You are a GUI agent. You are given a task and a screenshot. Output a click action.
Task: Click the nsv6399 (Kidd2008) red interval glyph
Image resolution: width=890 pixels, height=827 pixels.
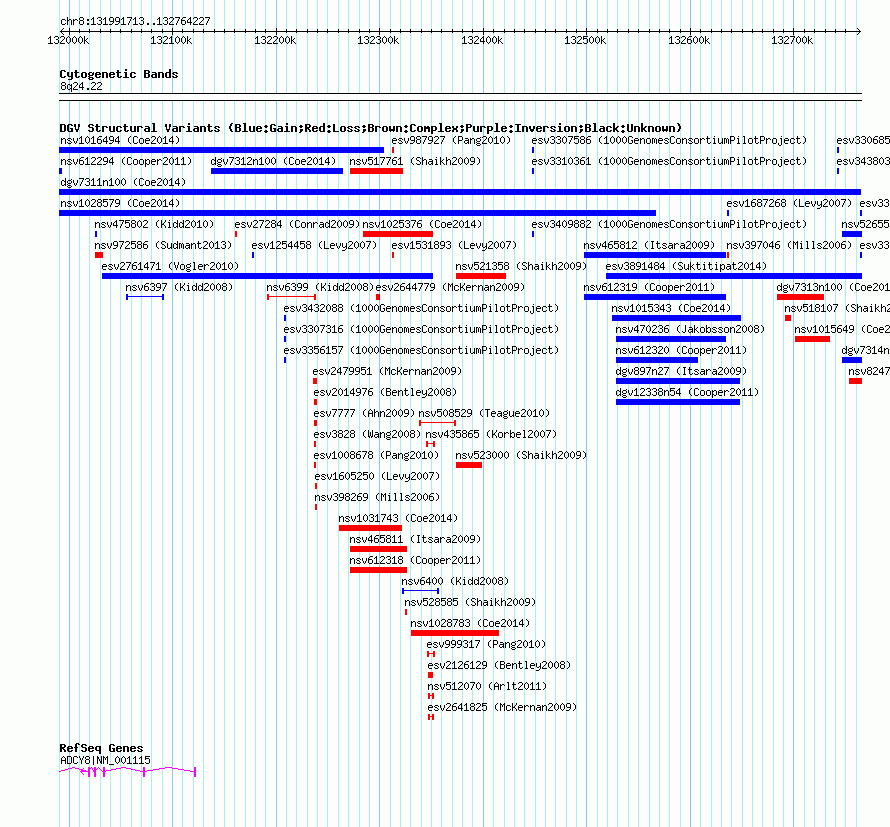(x=291, y=297)
